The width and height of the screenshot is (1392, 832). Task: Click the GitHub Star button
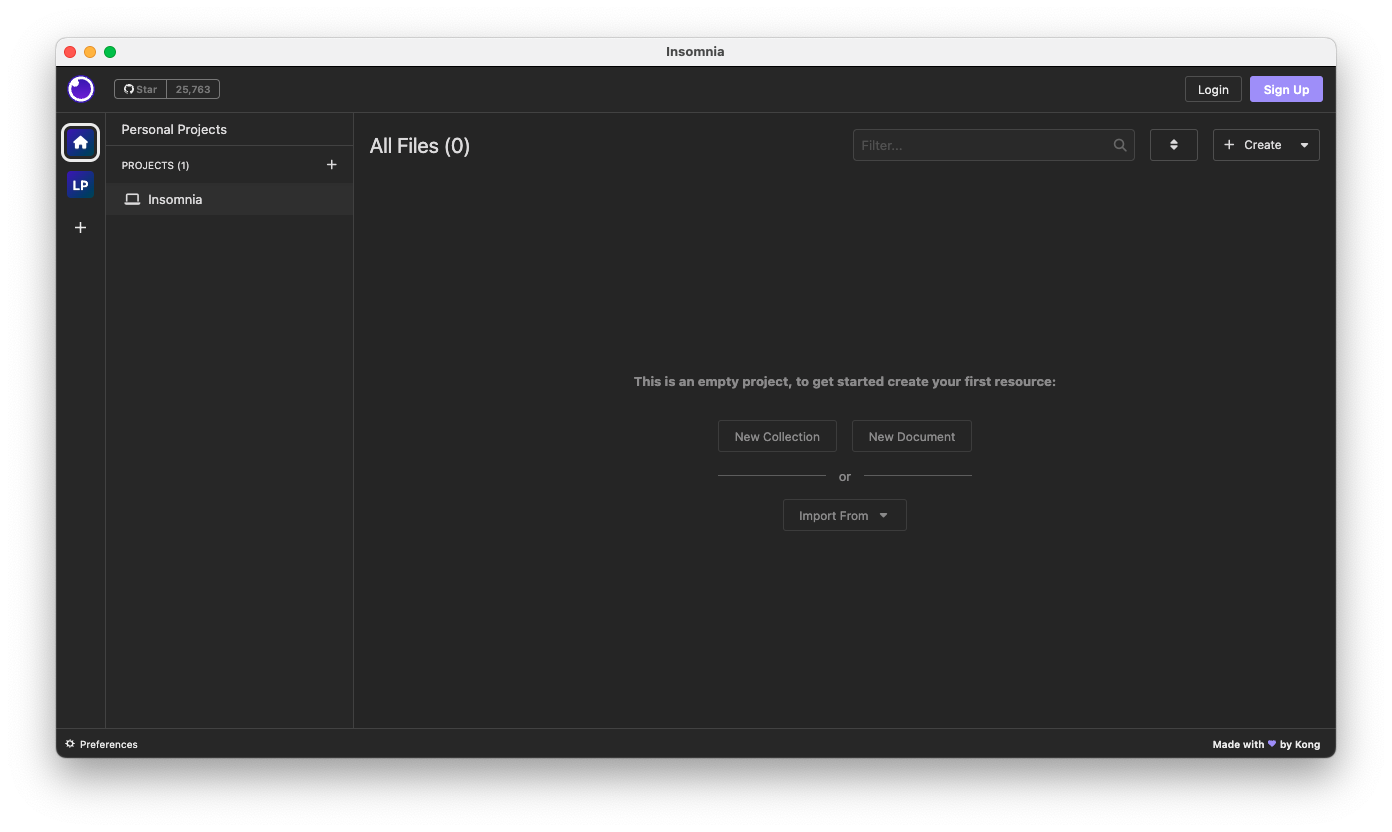141,89
